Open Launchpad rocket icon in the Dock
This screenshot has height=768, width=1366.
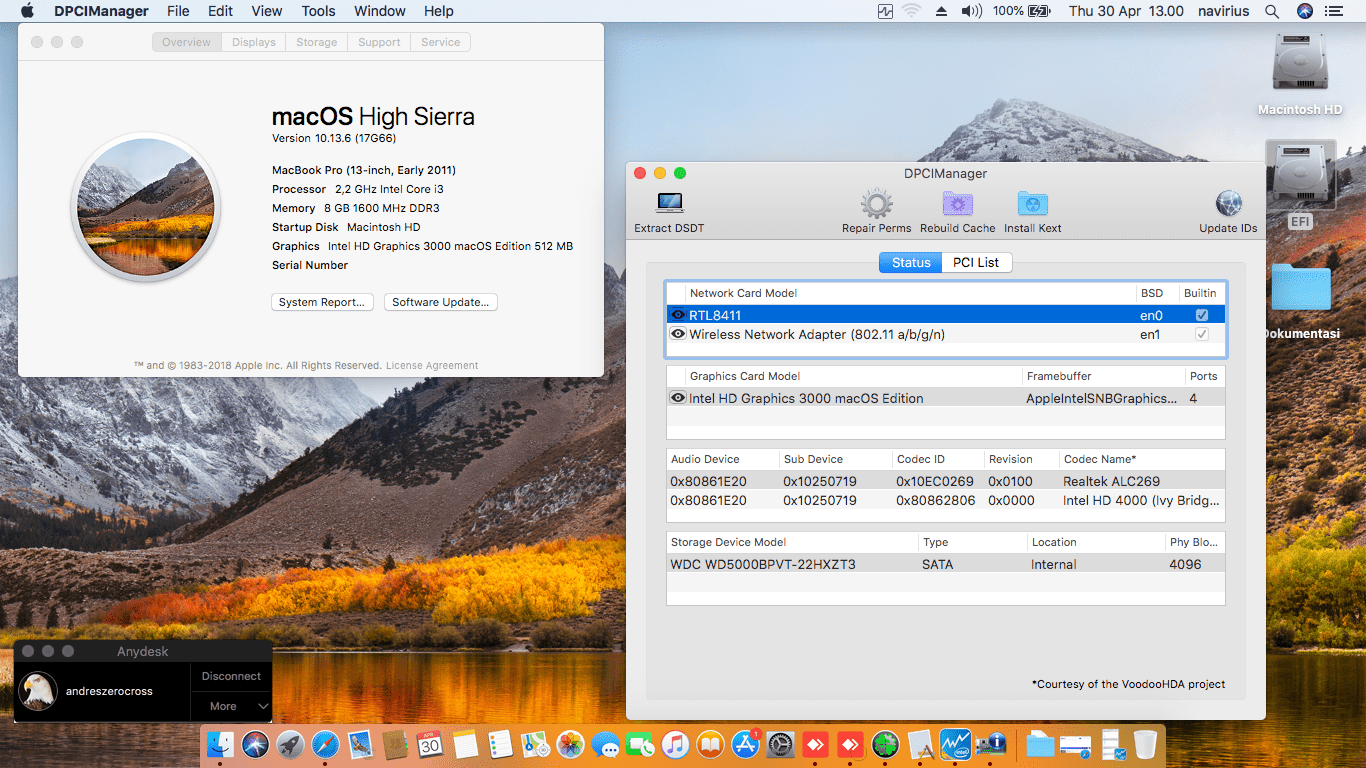point(290,744)
